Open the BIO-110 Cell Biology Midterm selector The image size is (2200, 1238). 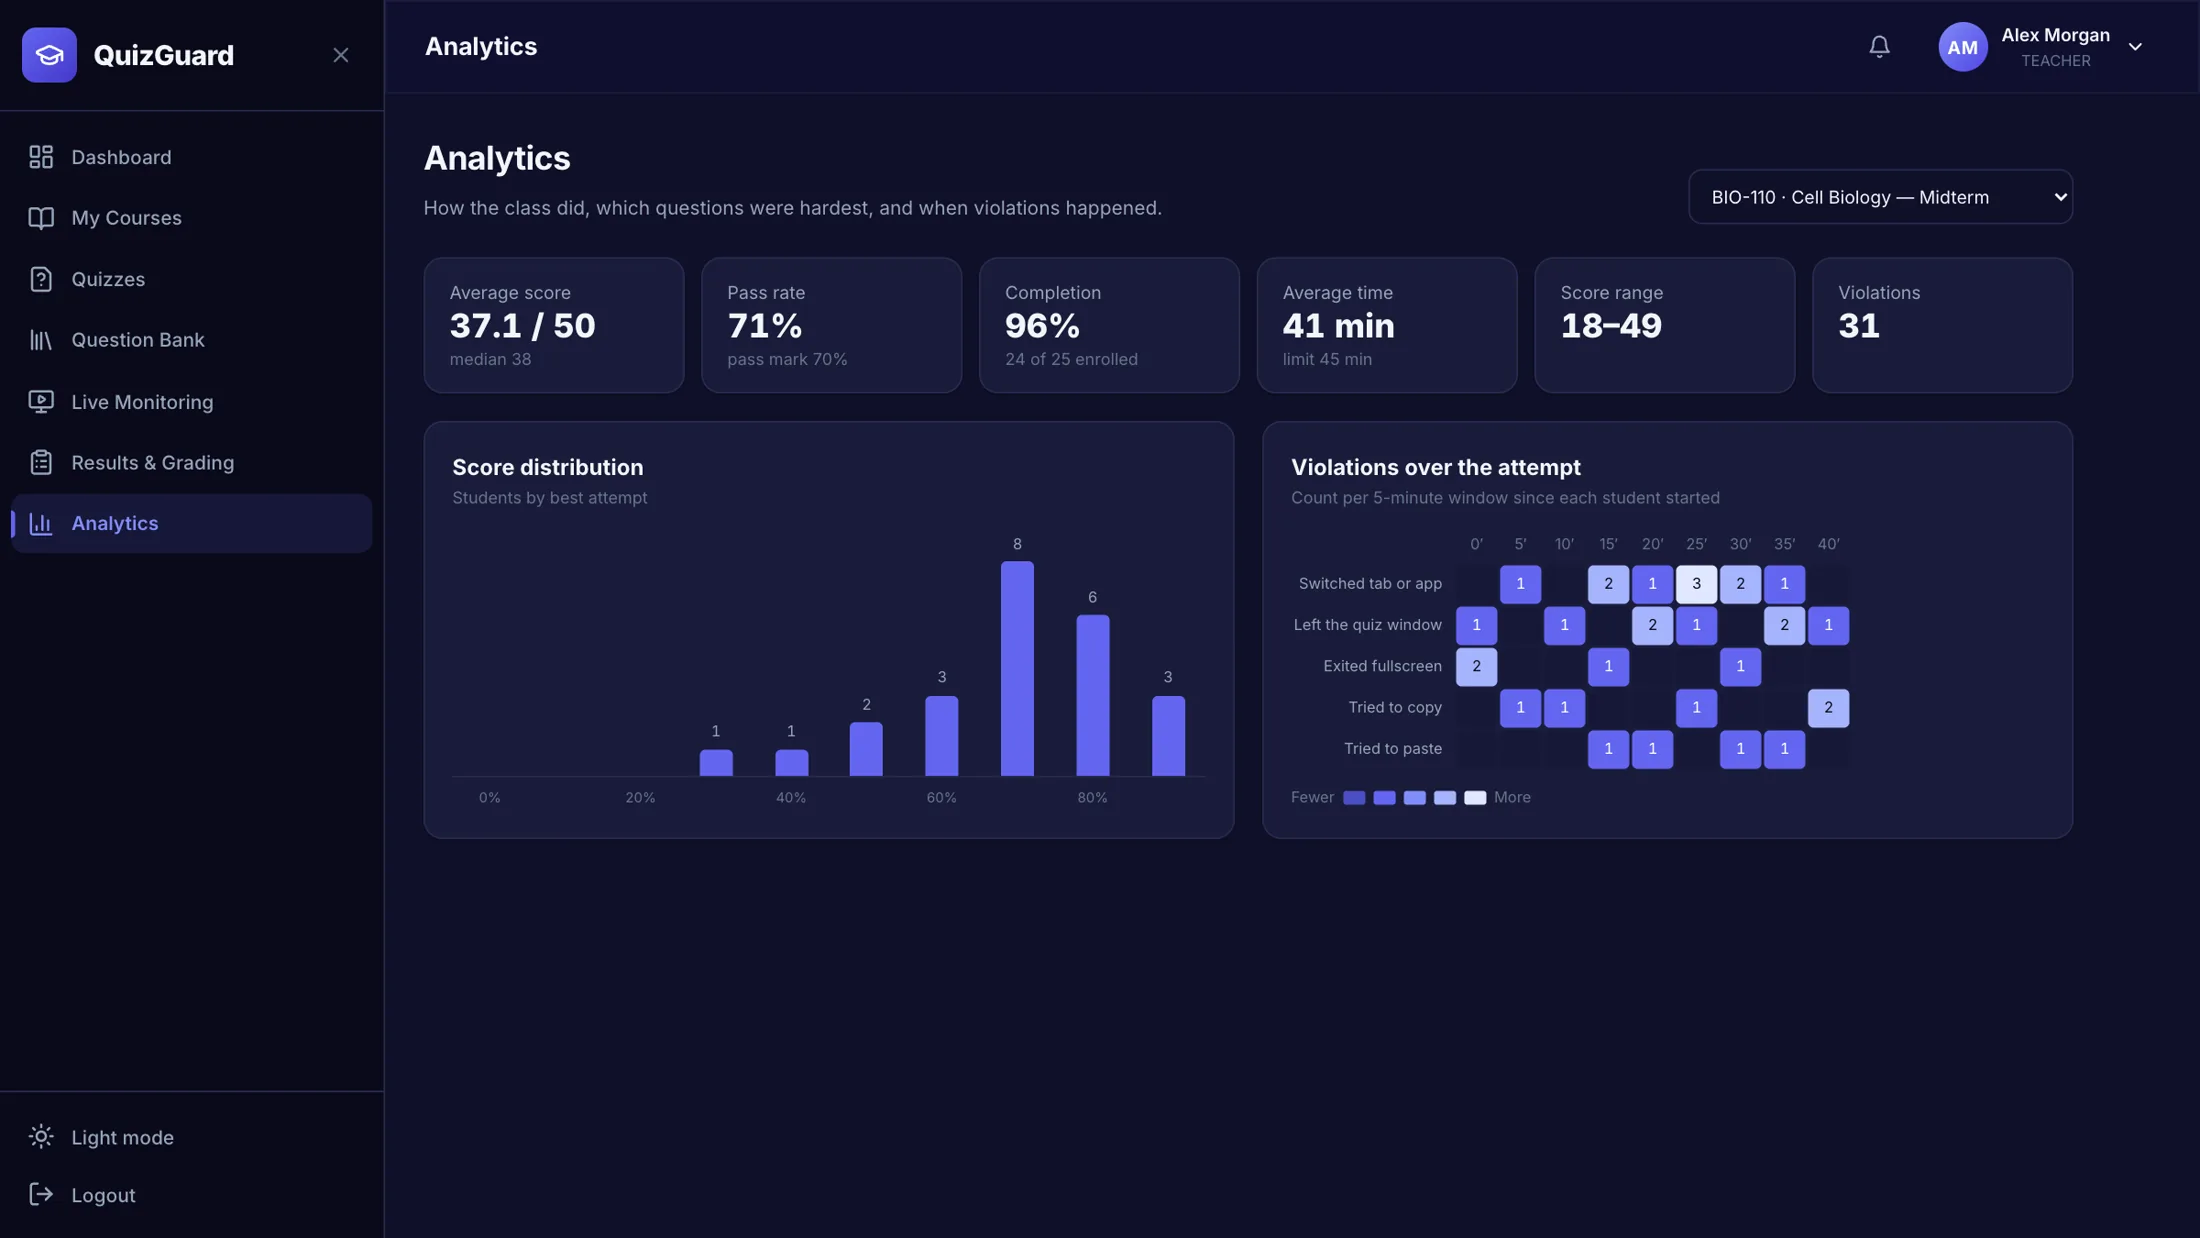pos(1880,197)
